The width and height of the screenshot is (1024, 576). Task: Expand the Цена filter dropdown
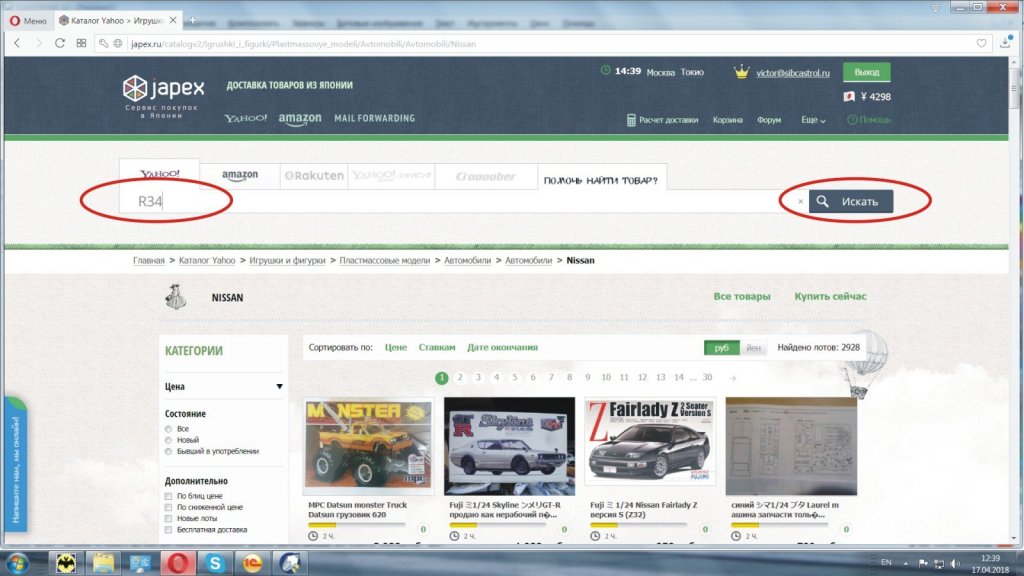coord(279,387)
